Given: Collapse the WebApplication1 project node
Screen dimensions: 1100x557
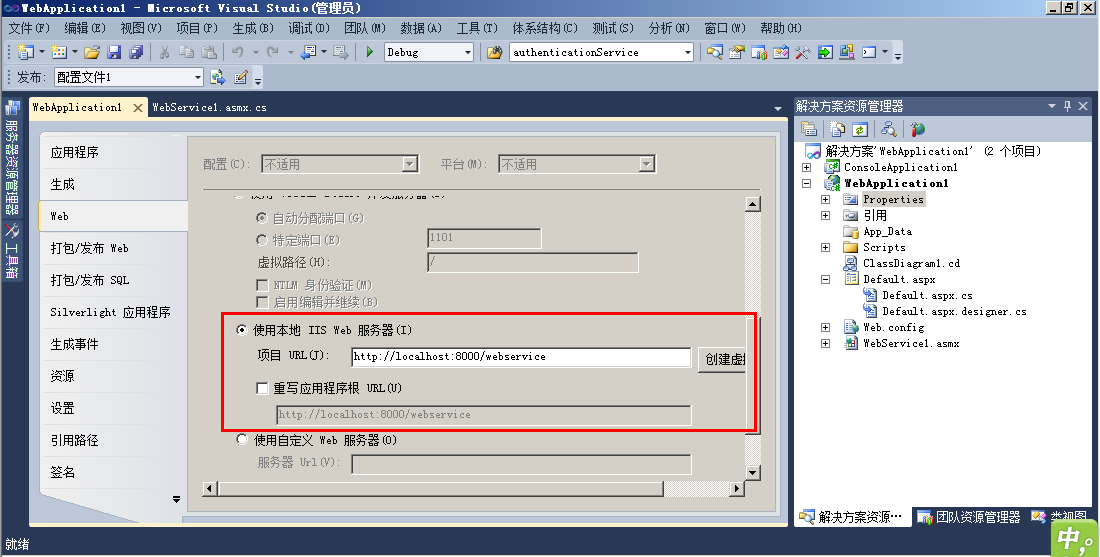Looking at the screenshot, I should point(807,183).
